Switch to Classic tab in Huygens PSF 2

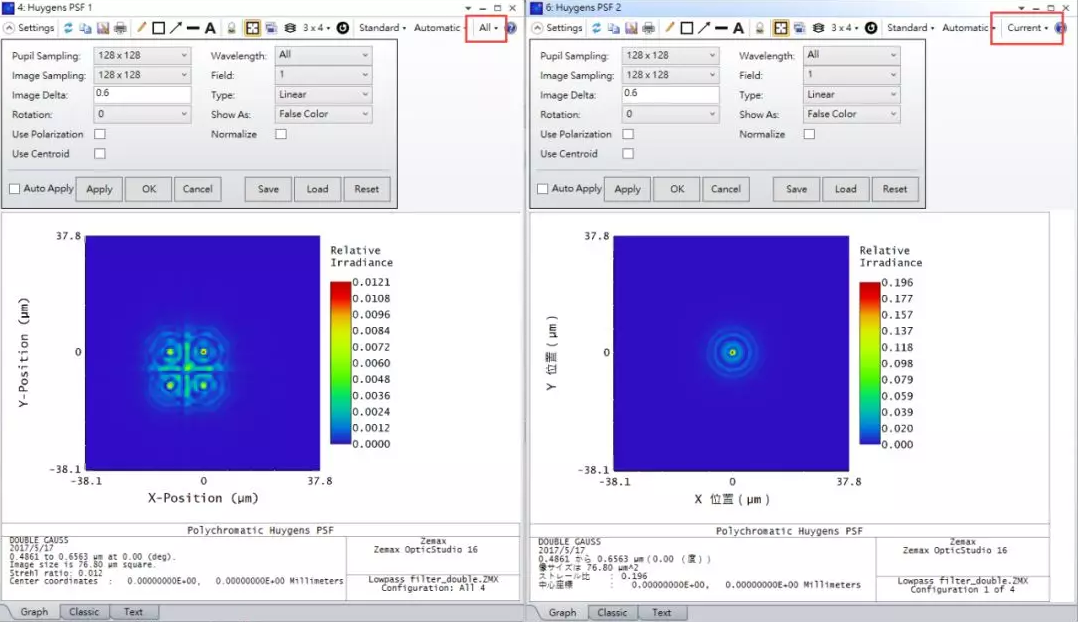pos(612,612)
